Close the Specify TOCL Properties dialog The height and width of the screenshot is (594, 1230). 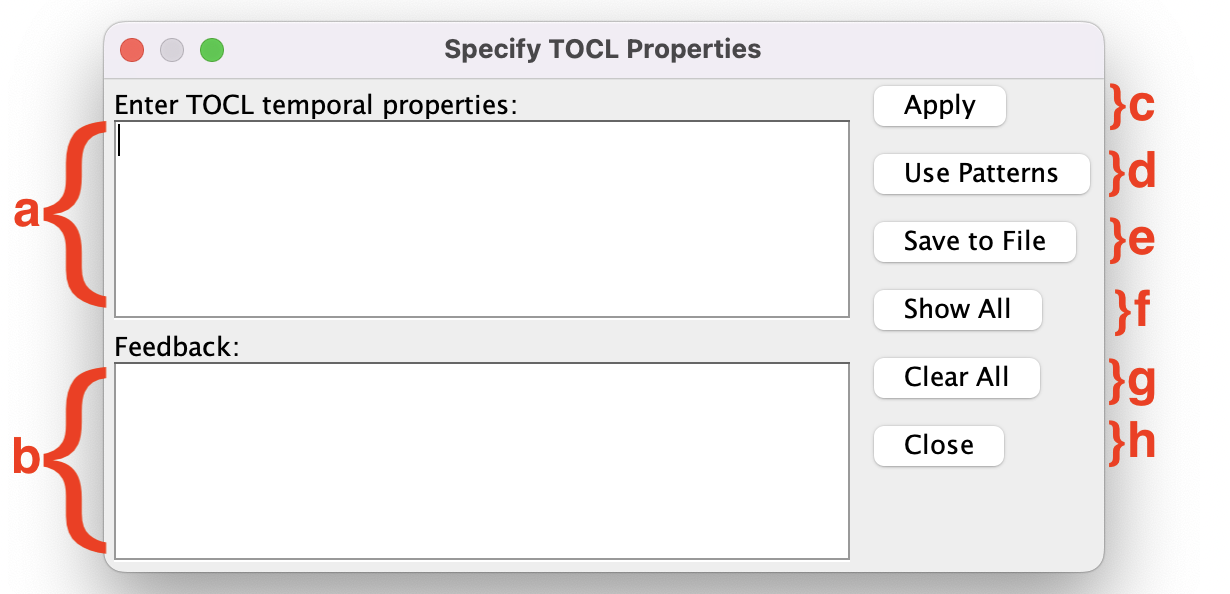938,445
